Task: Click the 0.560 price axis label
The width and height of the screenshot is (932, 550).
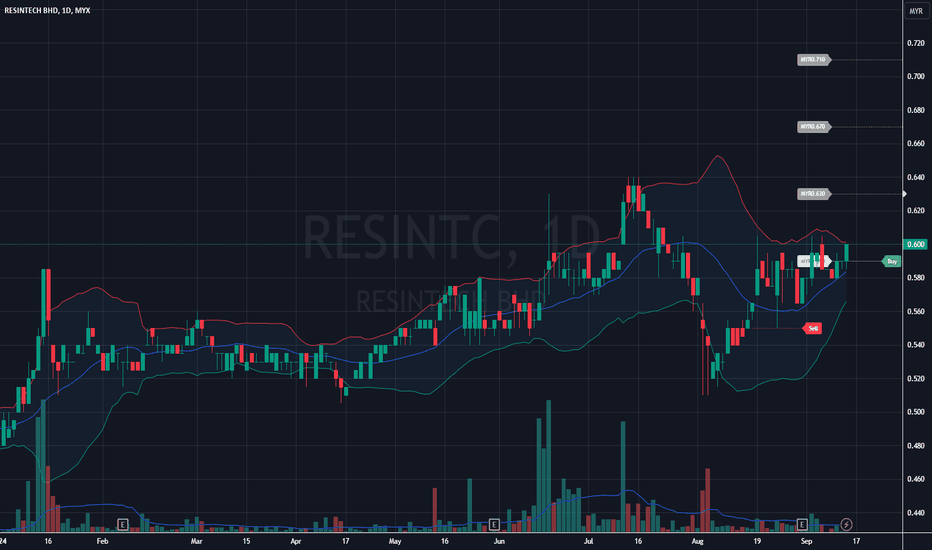Action: 915,312
